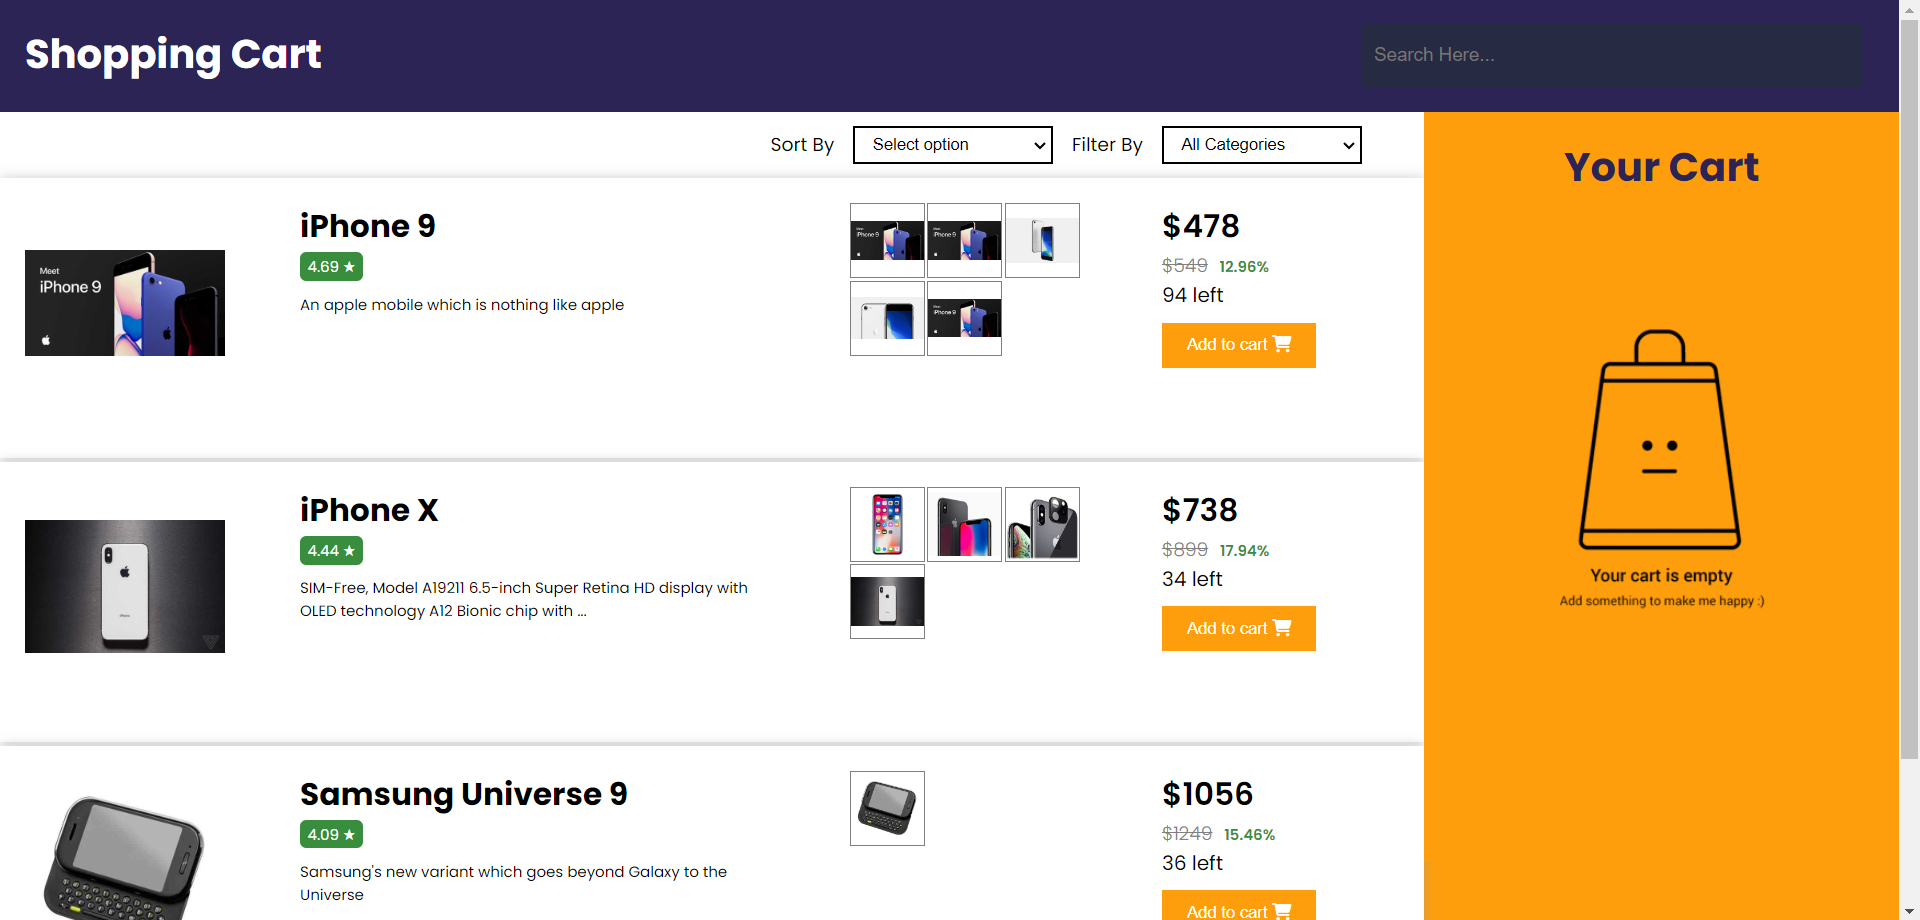Add iPhone X to cart
The width and height of the screenshot is (1920, 920).
click(x=1238, y=628)
